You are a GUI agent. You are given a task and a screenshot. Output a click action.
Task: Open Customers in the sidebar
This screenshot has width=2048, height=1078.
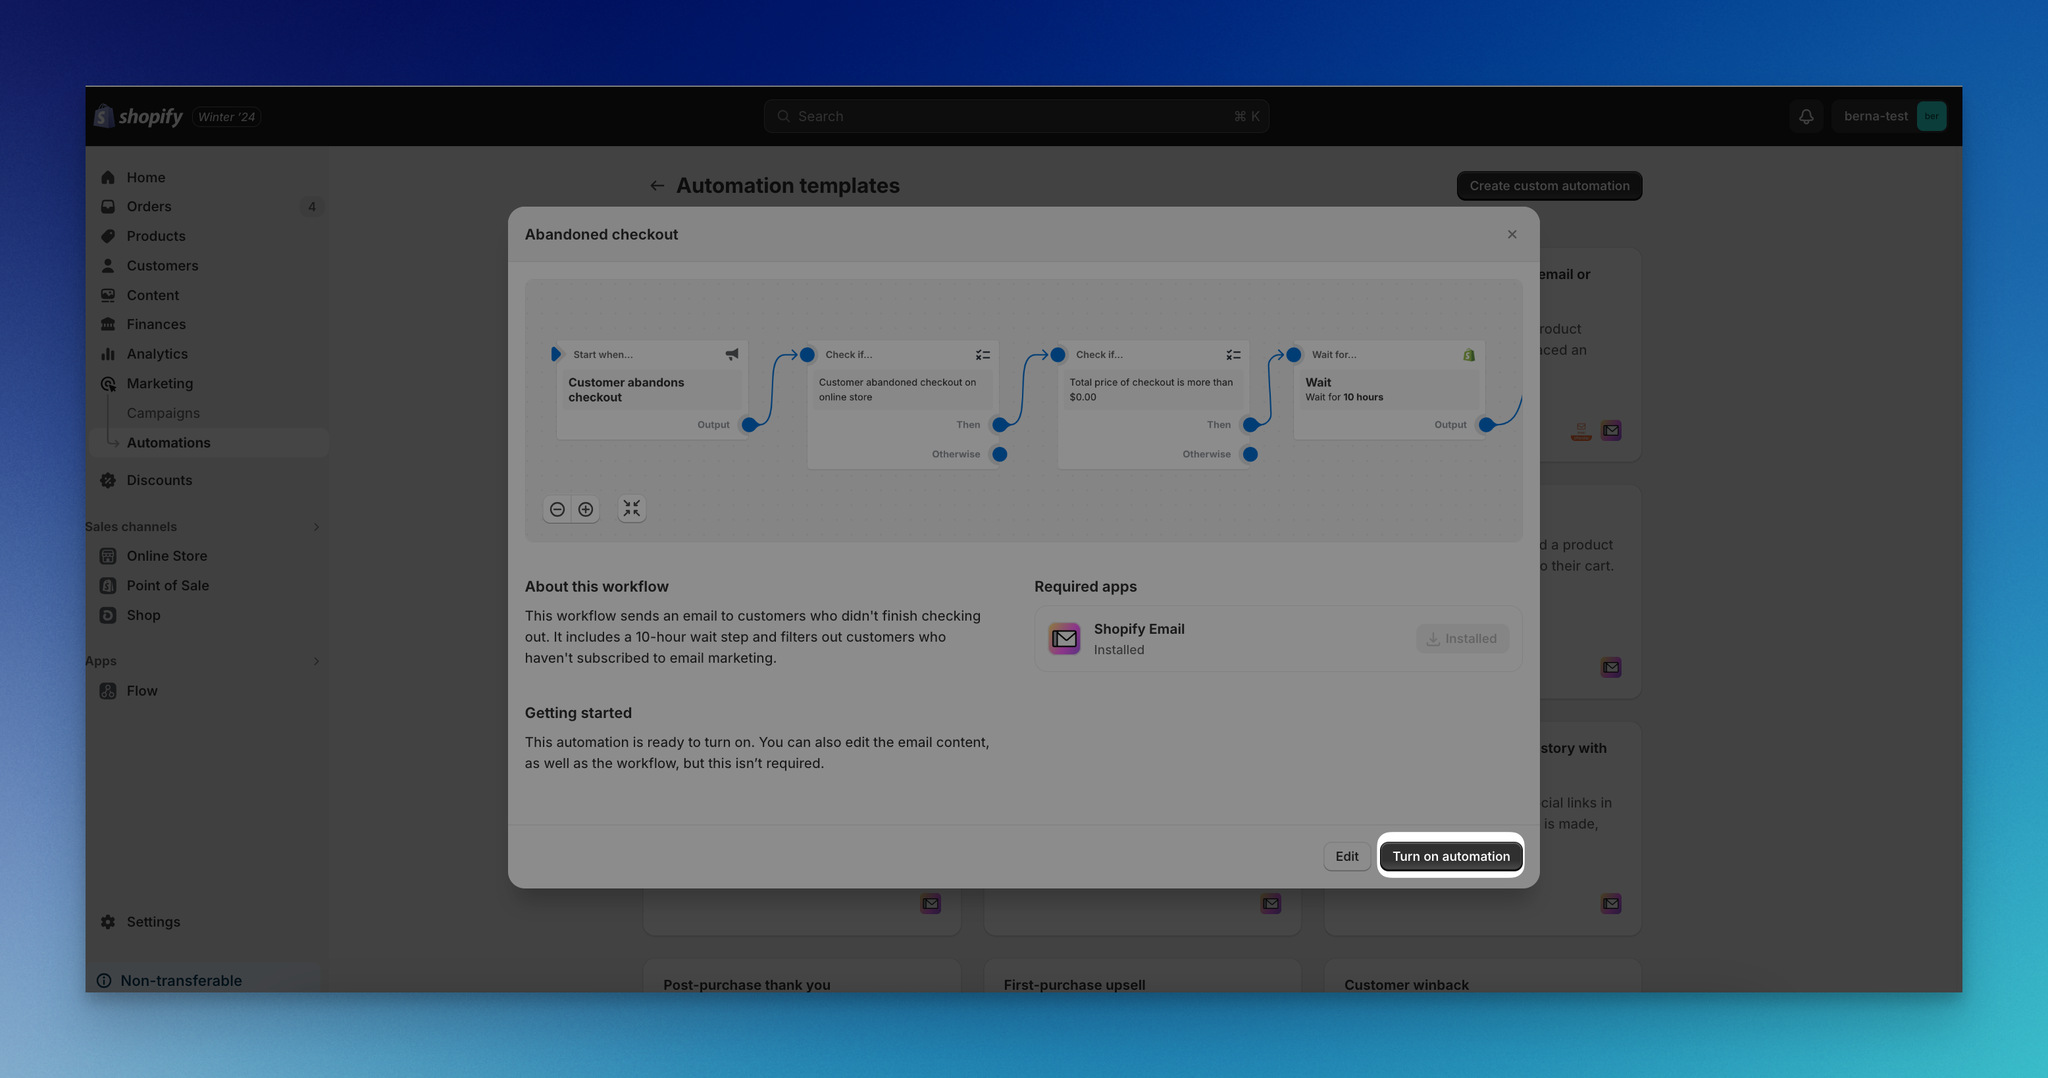209,266
